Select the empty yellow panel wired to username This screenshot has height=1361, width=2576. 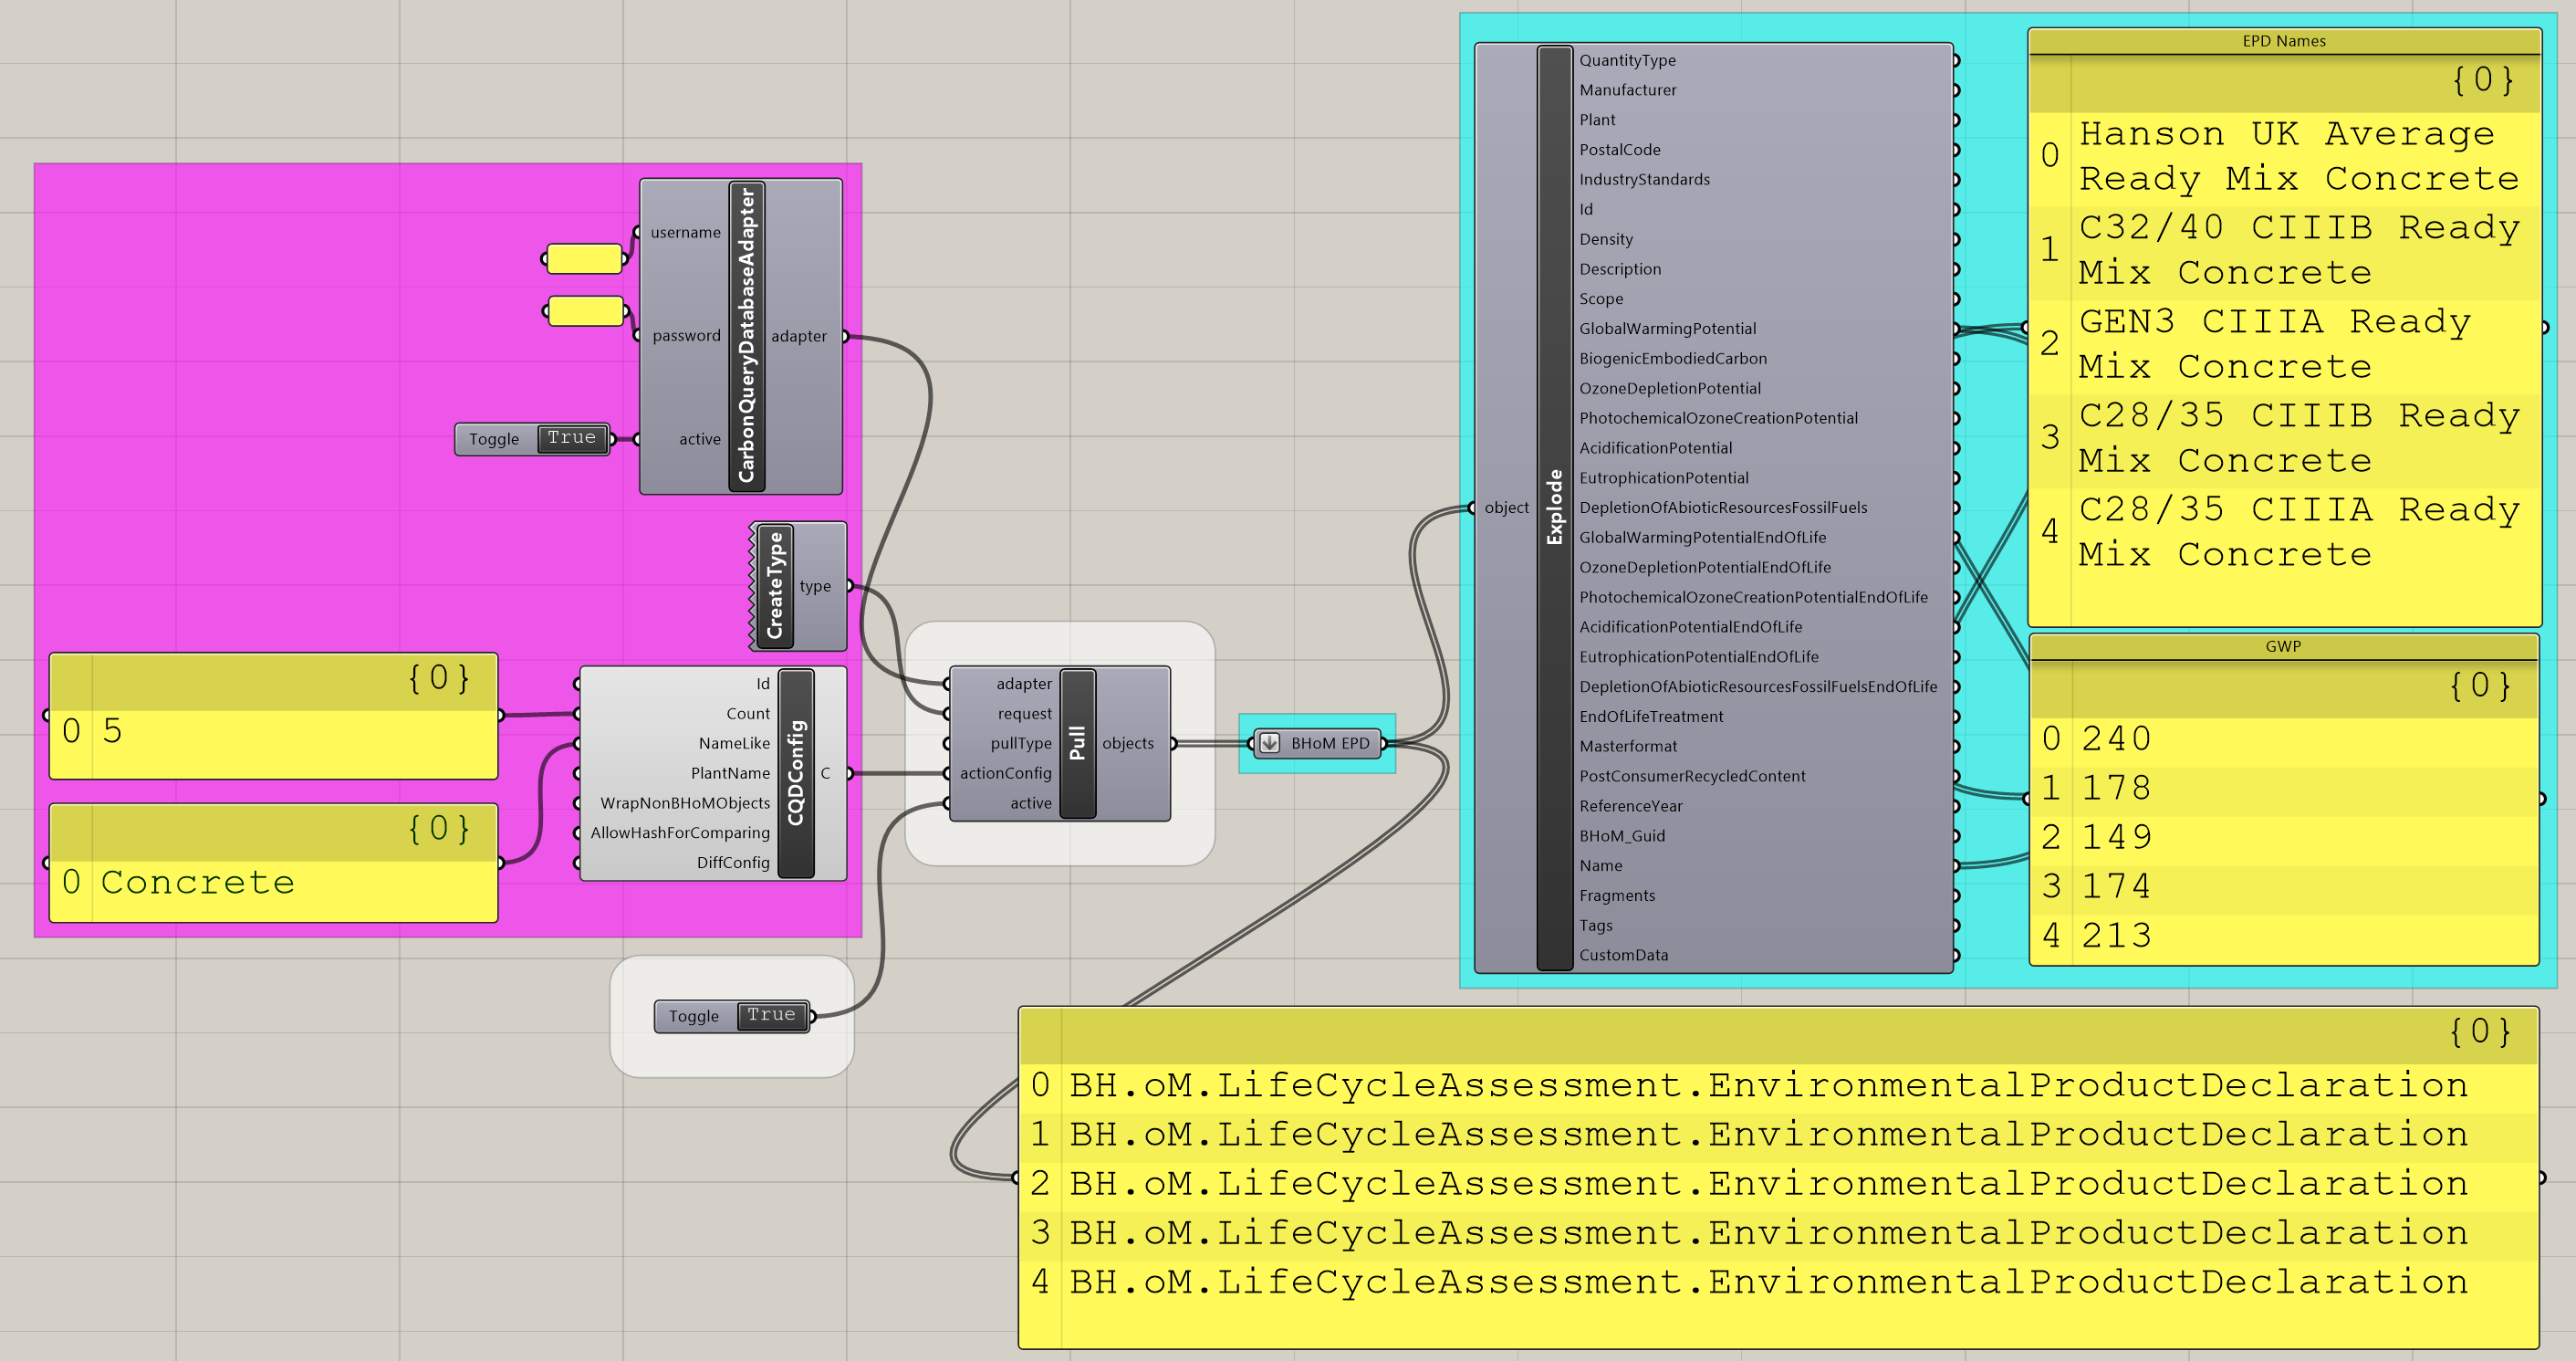pyautogui.click(x=585, y=259)
